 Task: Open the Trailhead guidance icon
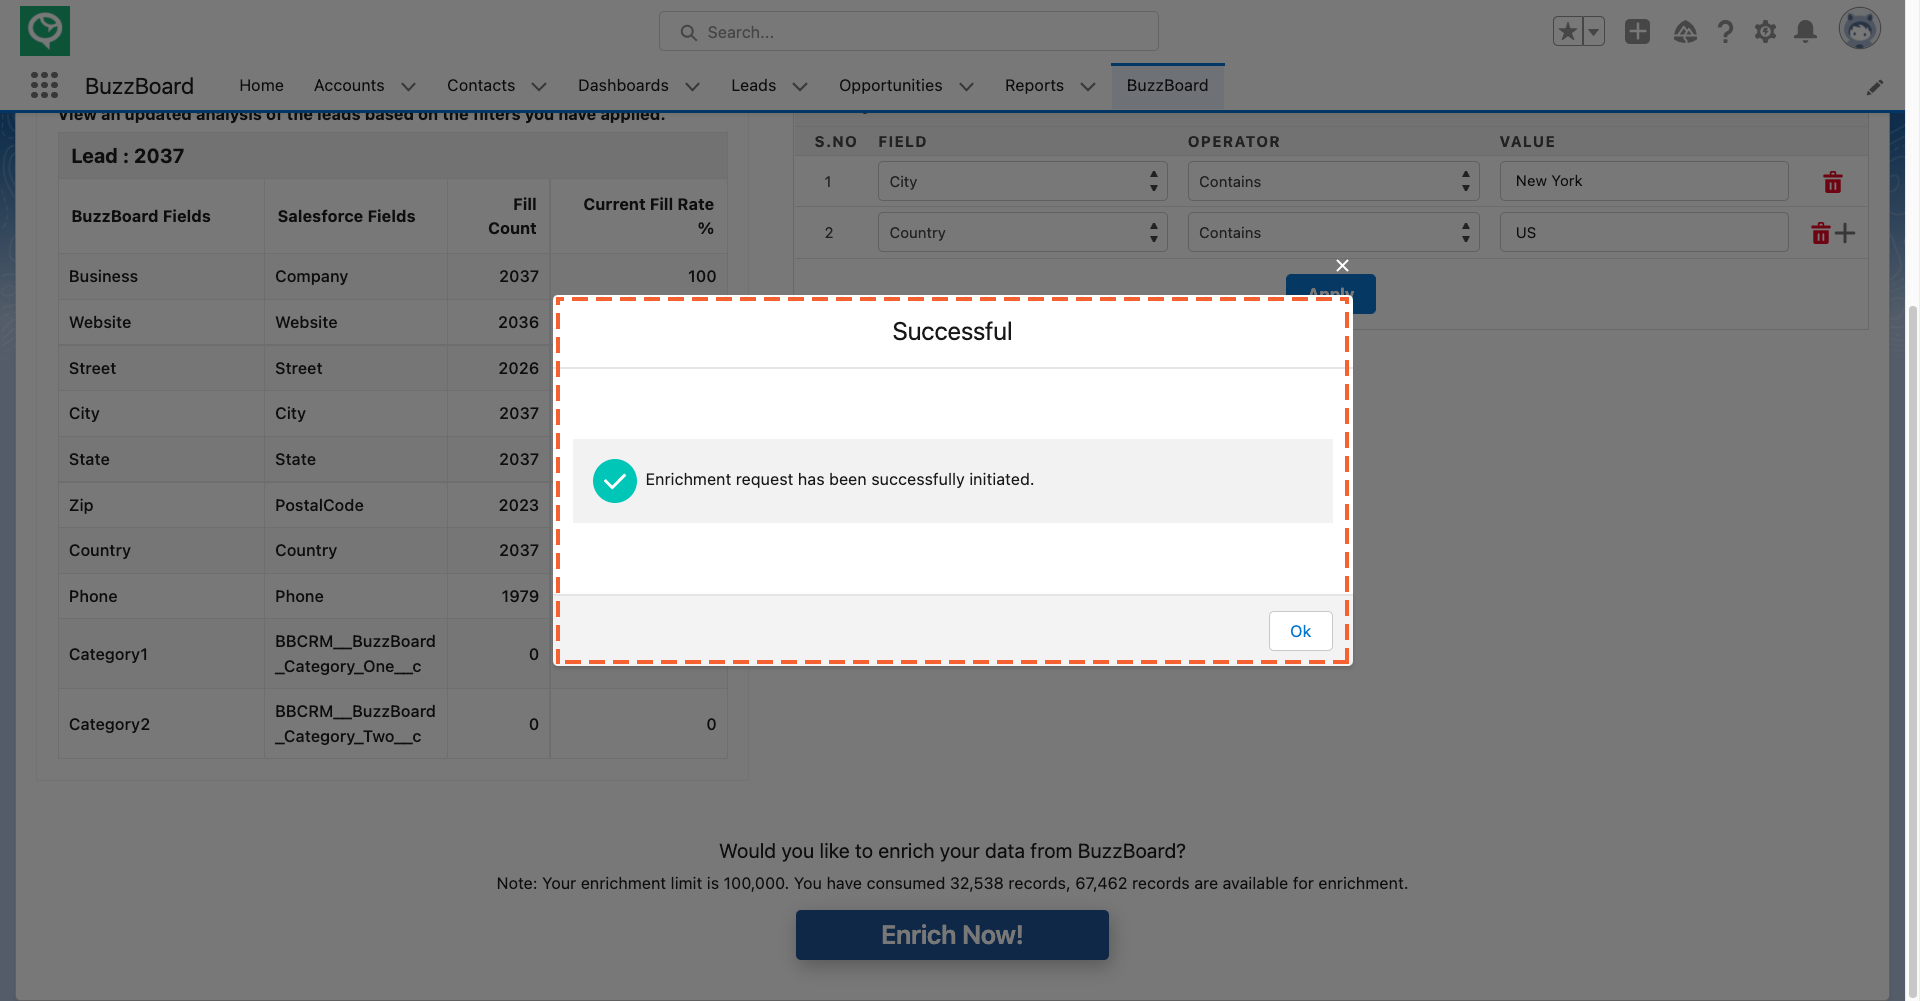pyautogui.click(x=1685, y=32)
